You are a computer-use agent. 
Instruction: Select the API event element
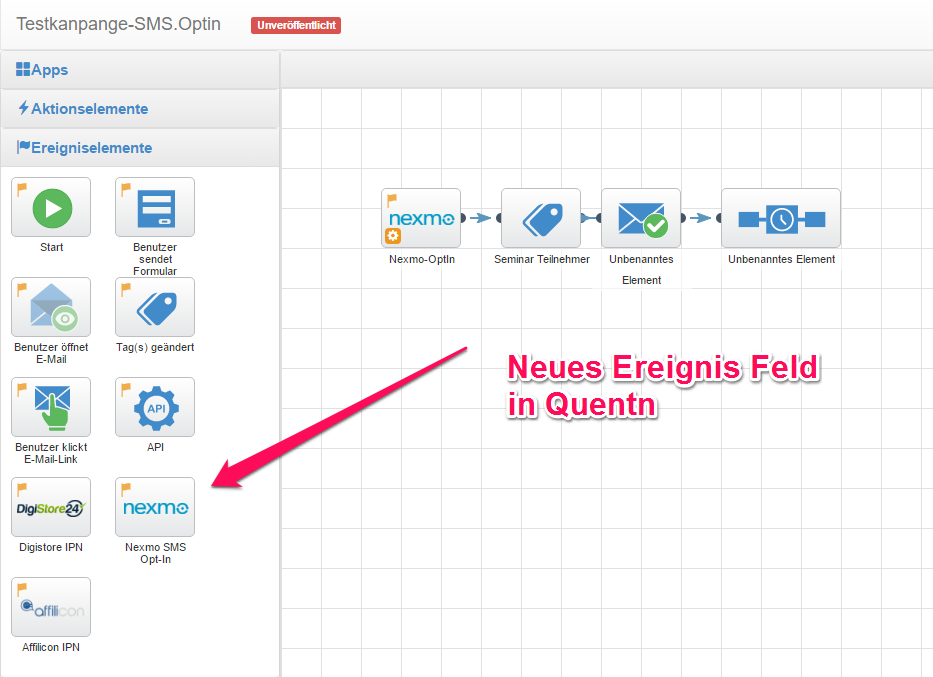[x=155, y=407]
